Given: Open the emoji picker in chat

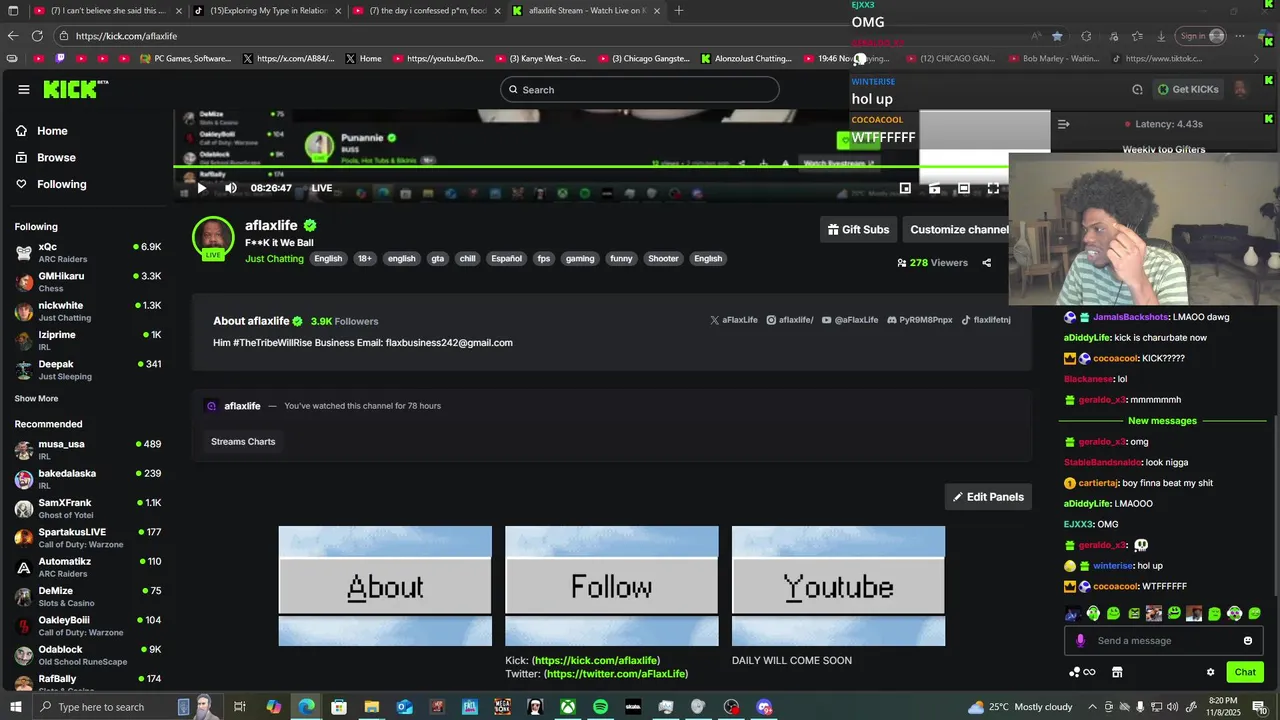Looking at the screenshot, I should (x=1248, y=641).
